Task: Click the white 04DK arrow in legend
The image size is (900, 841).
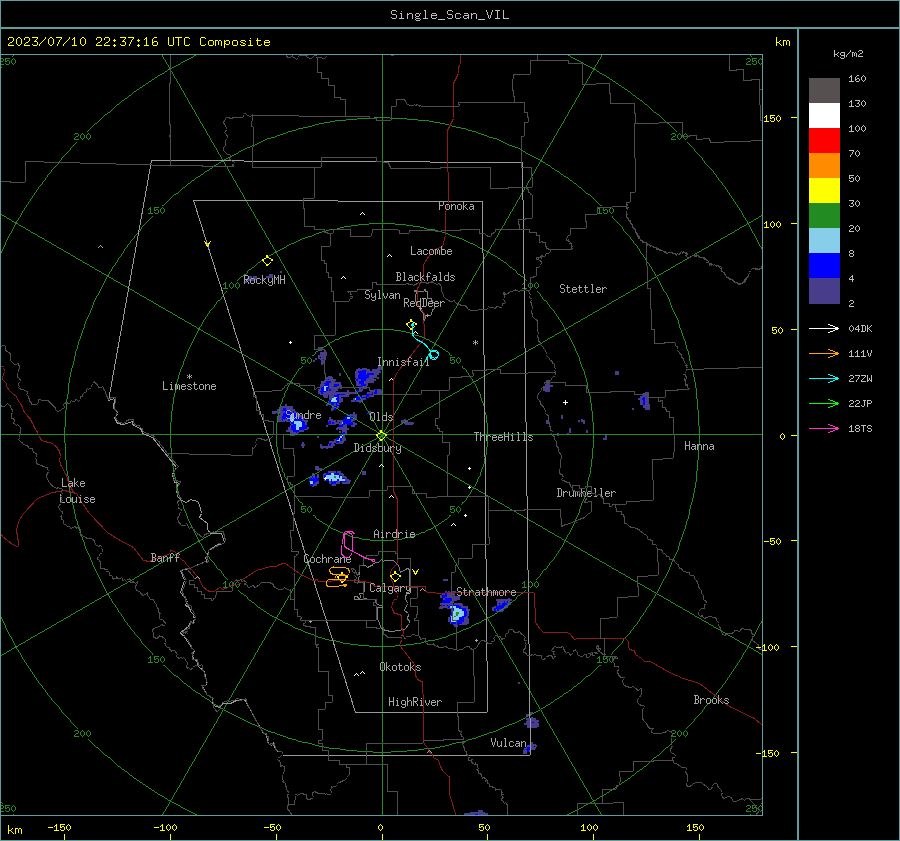Action: [x=824, y=328]
